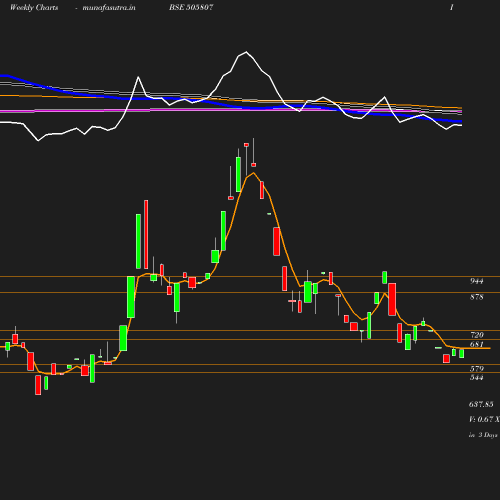Click the 'Weekly Charts' title text
This screenshot has width=500, height=500.
click(34, 7)
